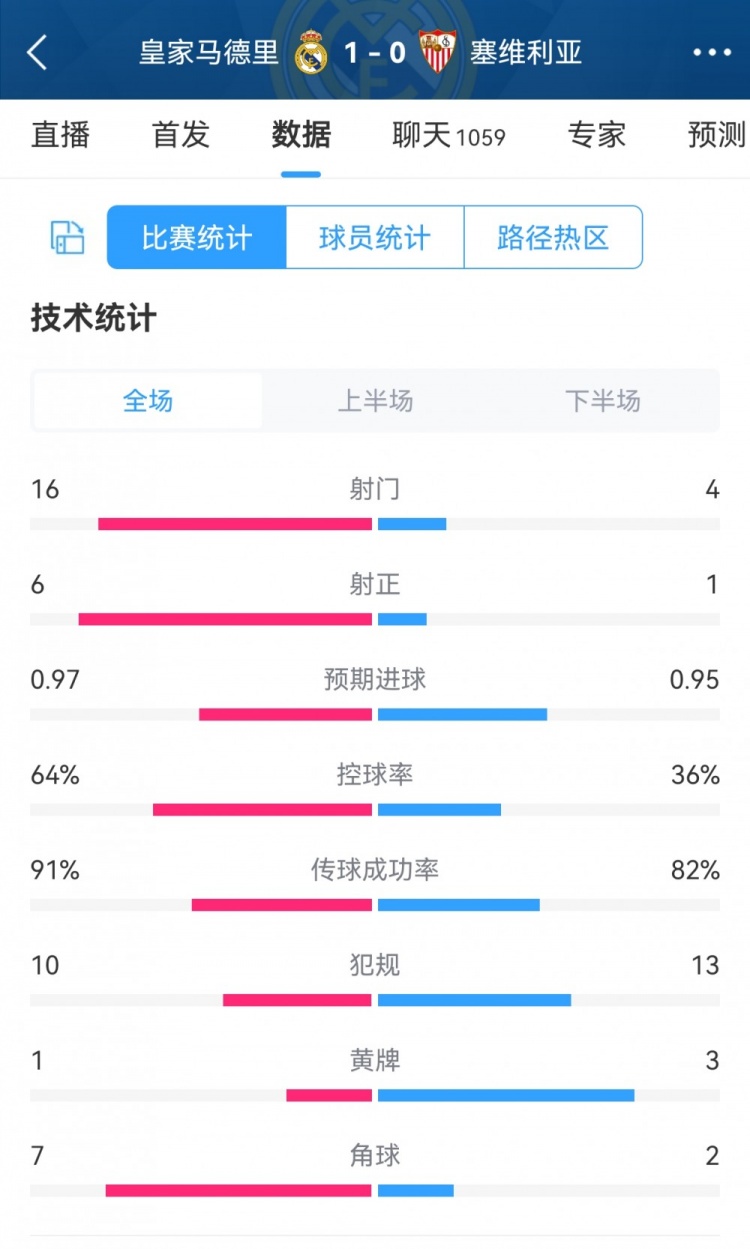Switch to 球员统计 player stats
Screen dimensions: 750x1249
coord(375,238)
